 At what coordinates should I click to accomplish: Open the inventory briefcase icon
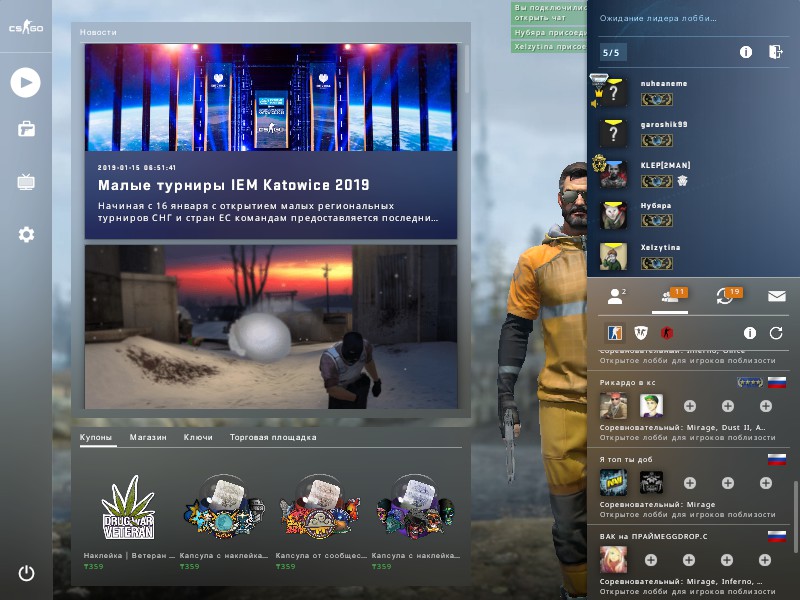(x=26, y=129)
